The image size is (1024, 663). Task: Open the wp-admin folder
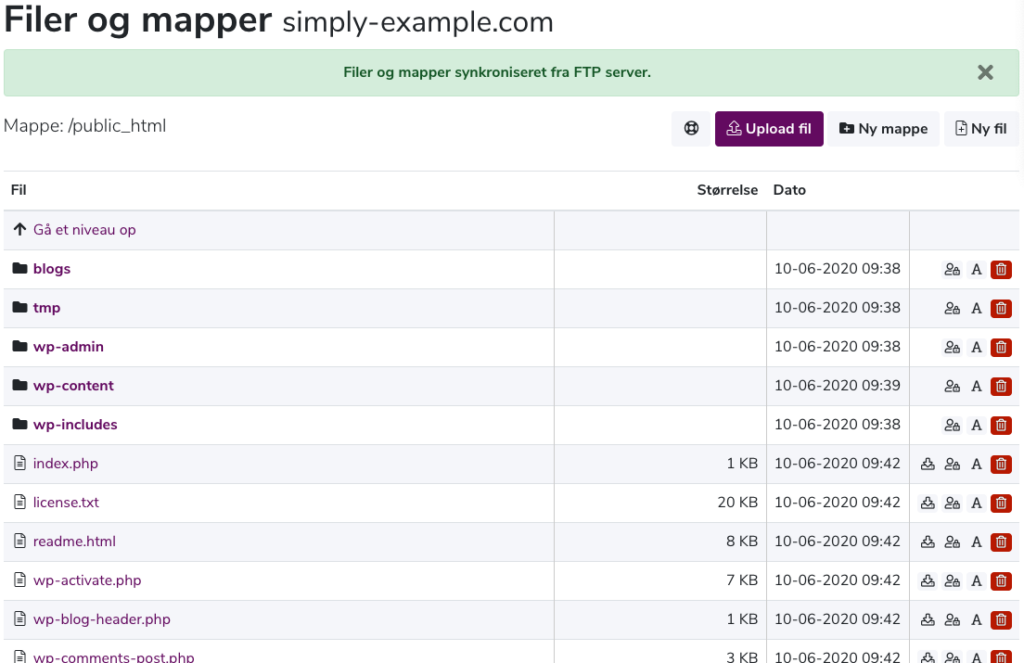pyautogui.click(x=68, y=347)
